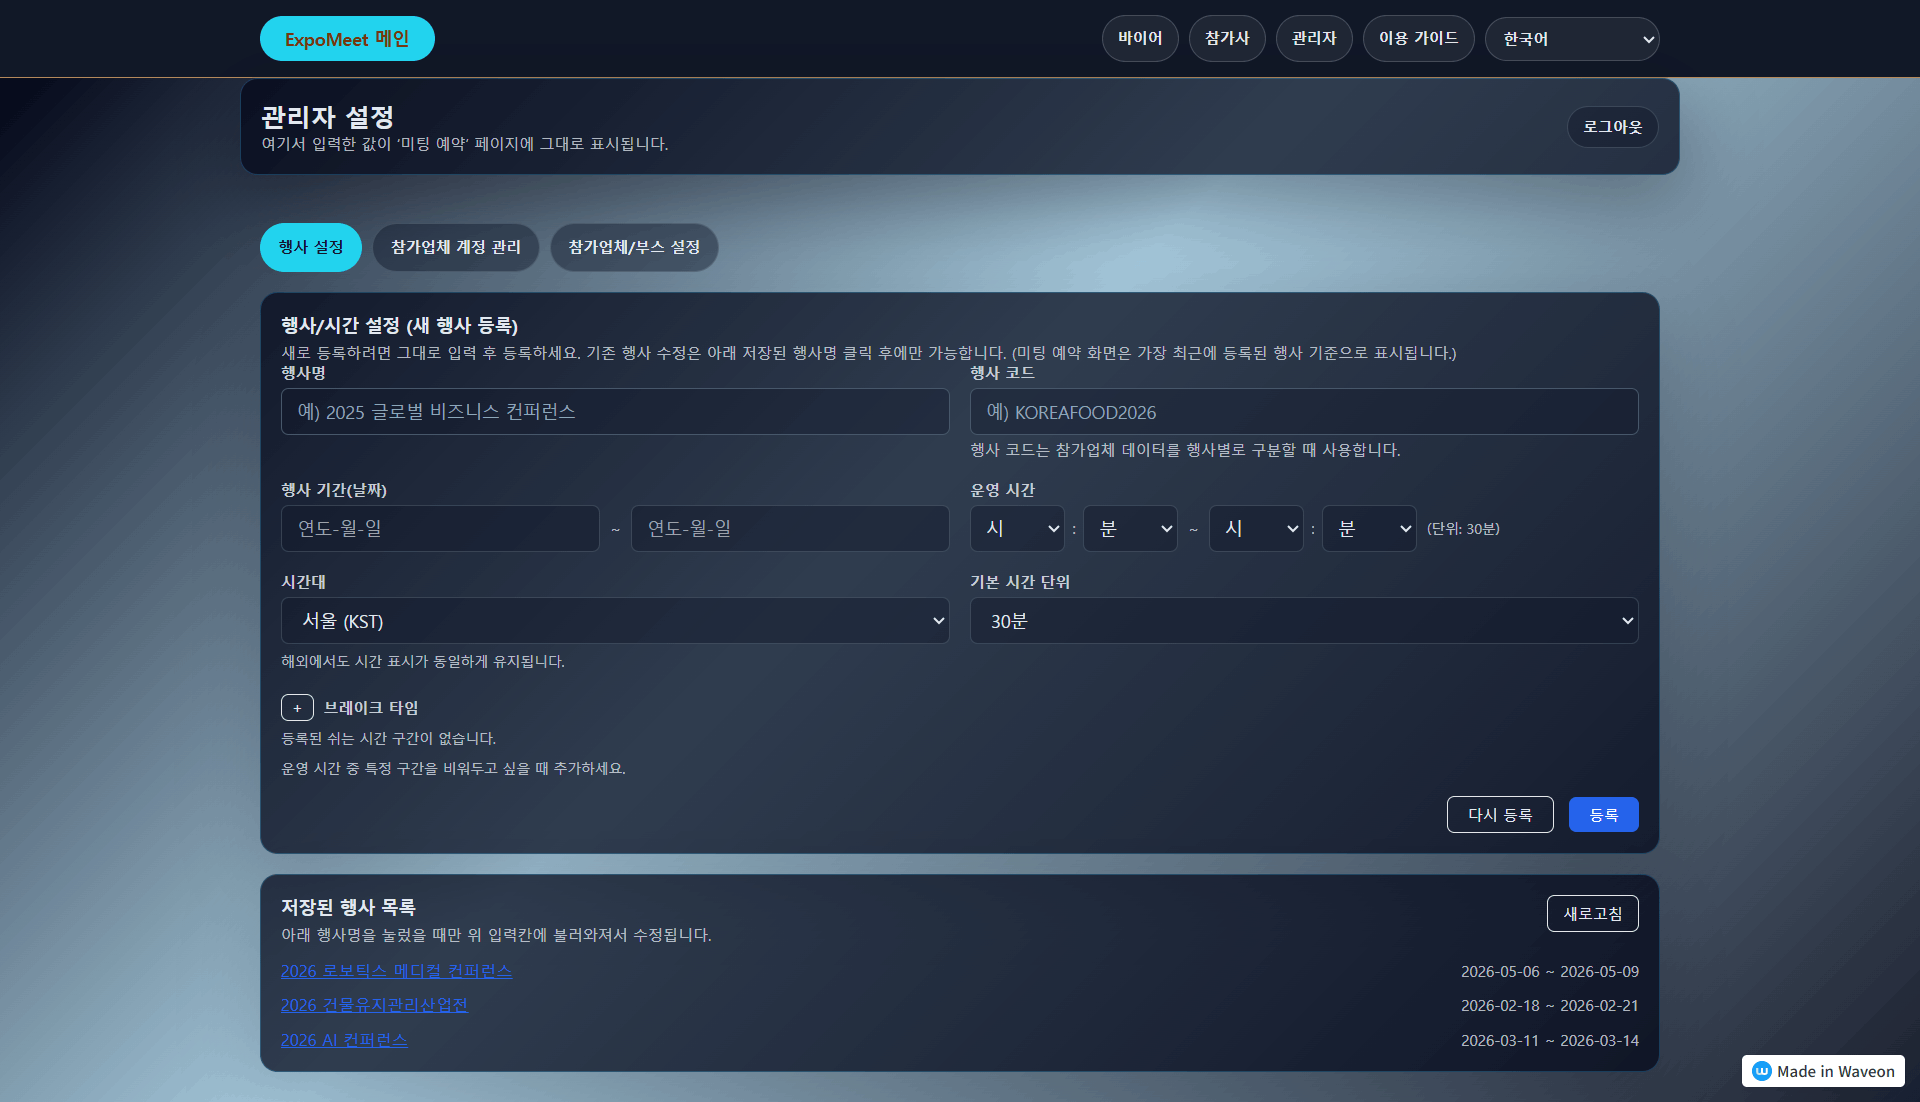Viewport: 1920px width, 1102px height.
Task: Click the 행사명 input field
Action: point(615,412)
